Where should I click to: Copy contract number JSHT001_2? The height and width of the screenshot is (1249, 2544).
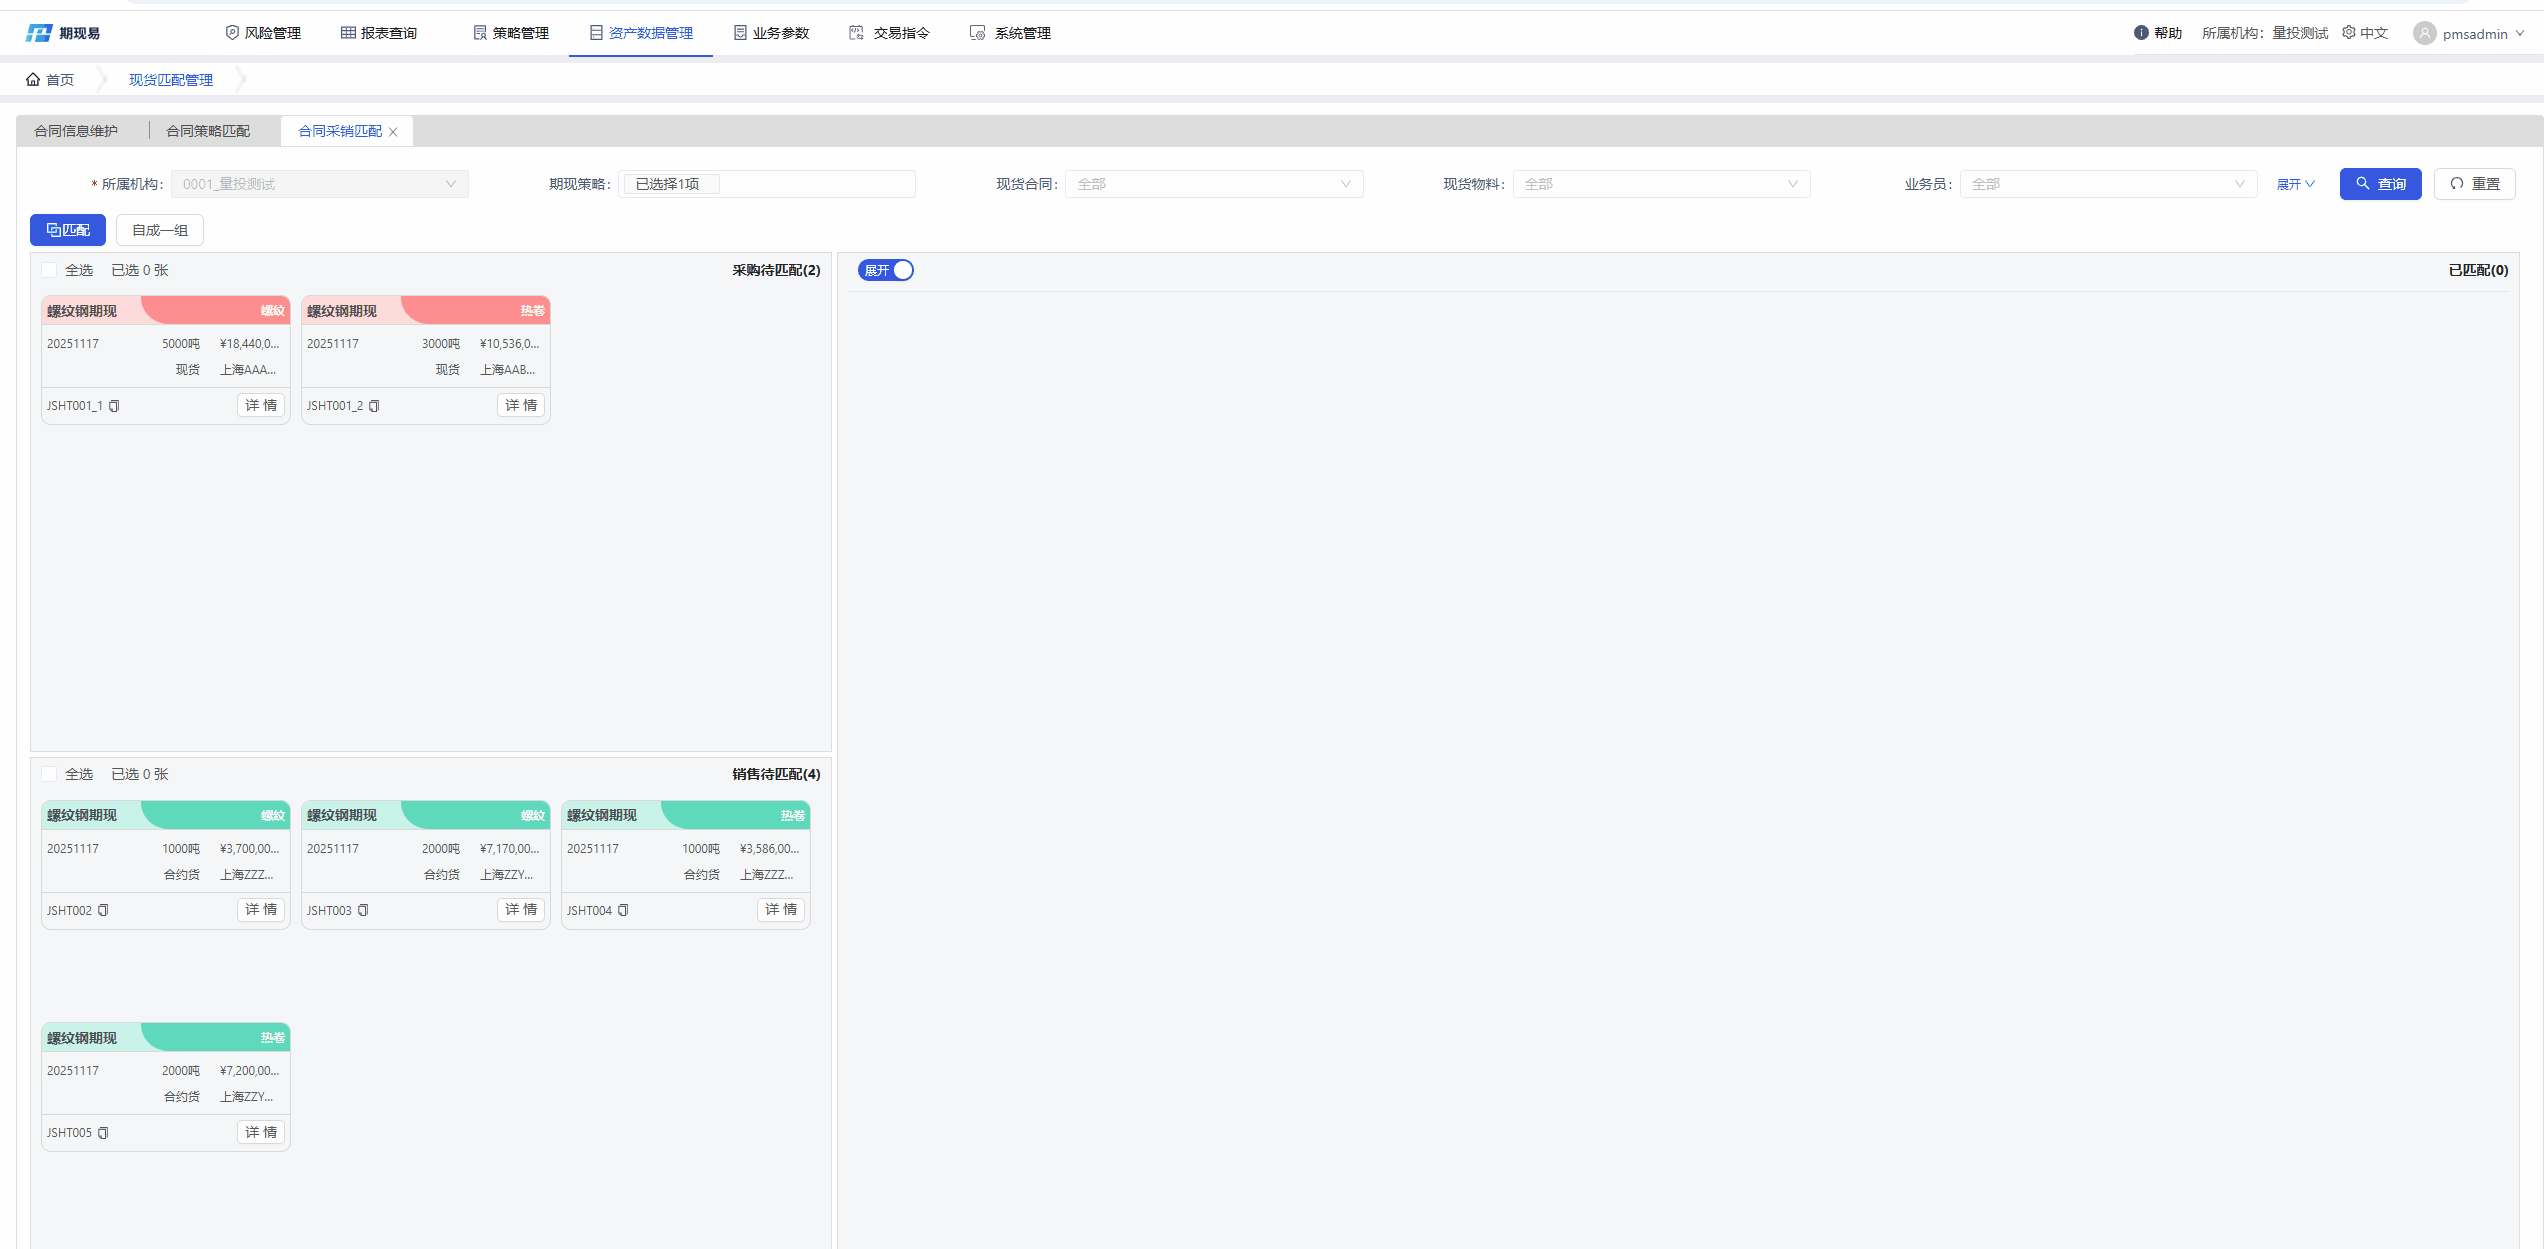[x=374, y=406]
